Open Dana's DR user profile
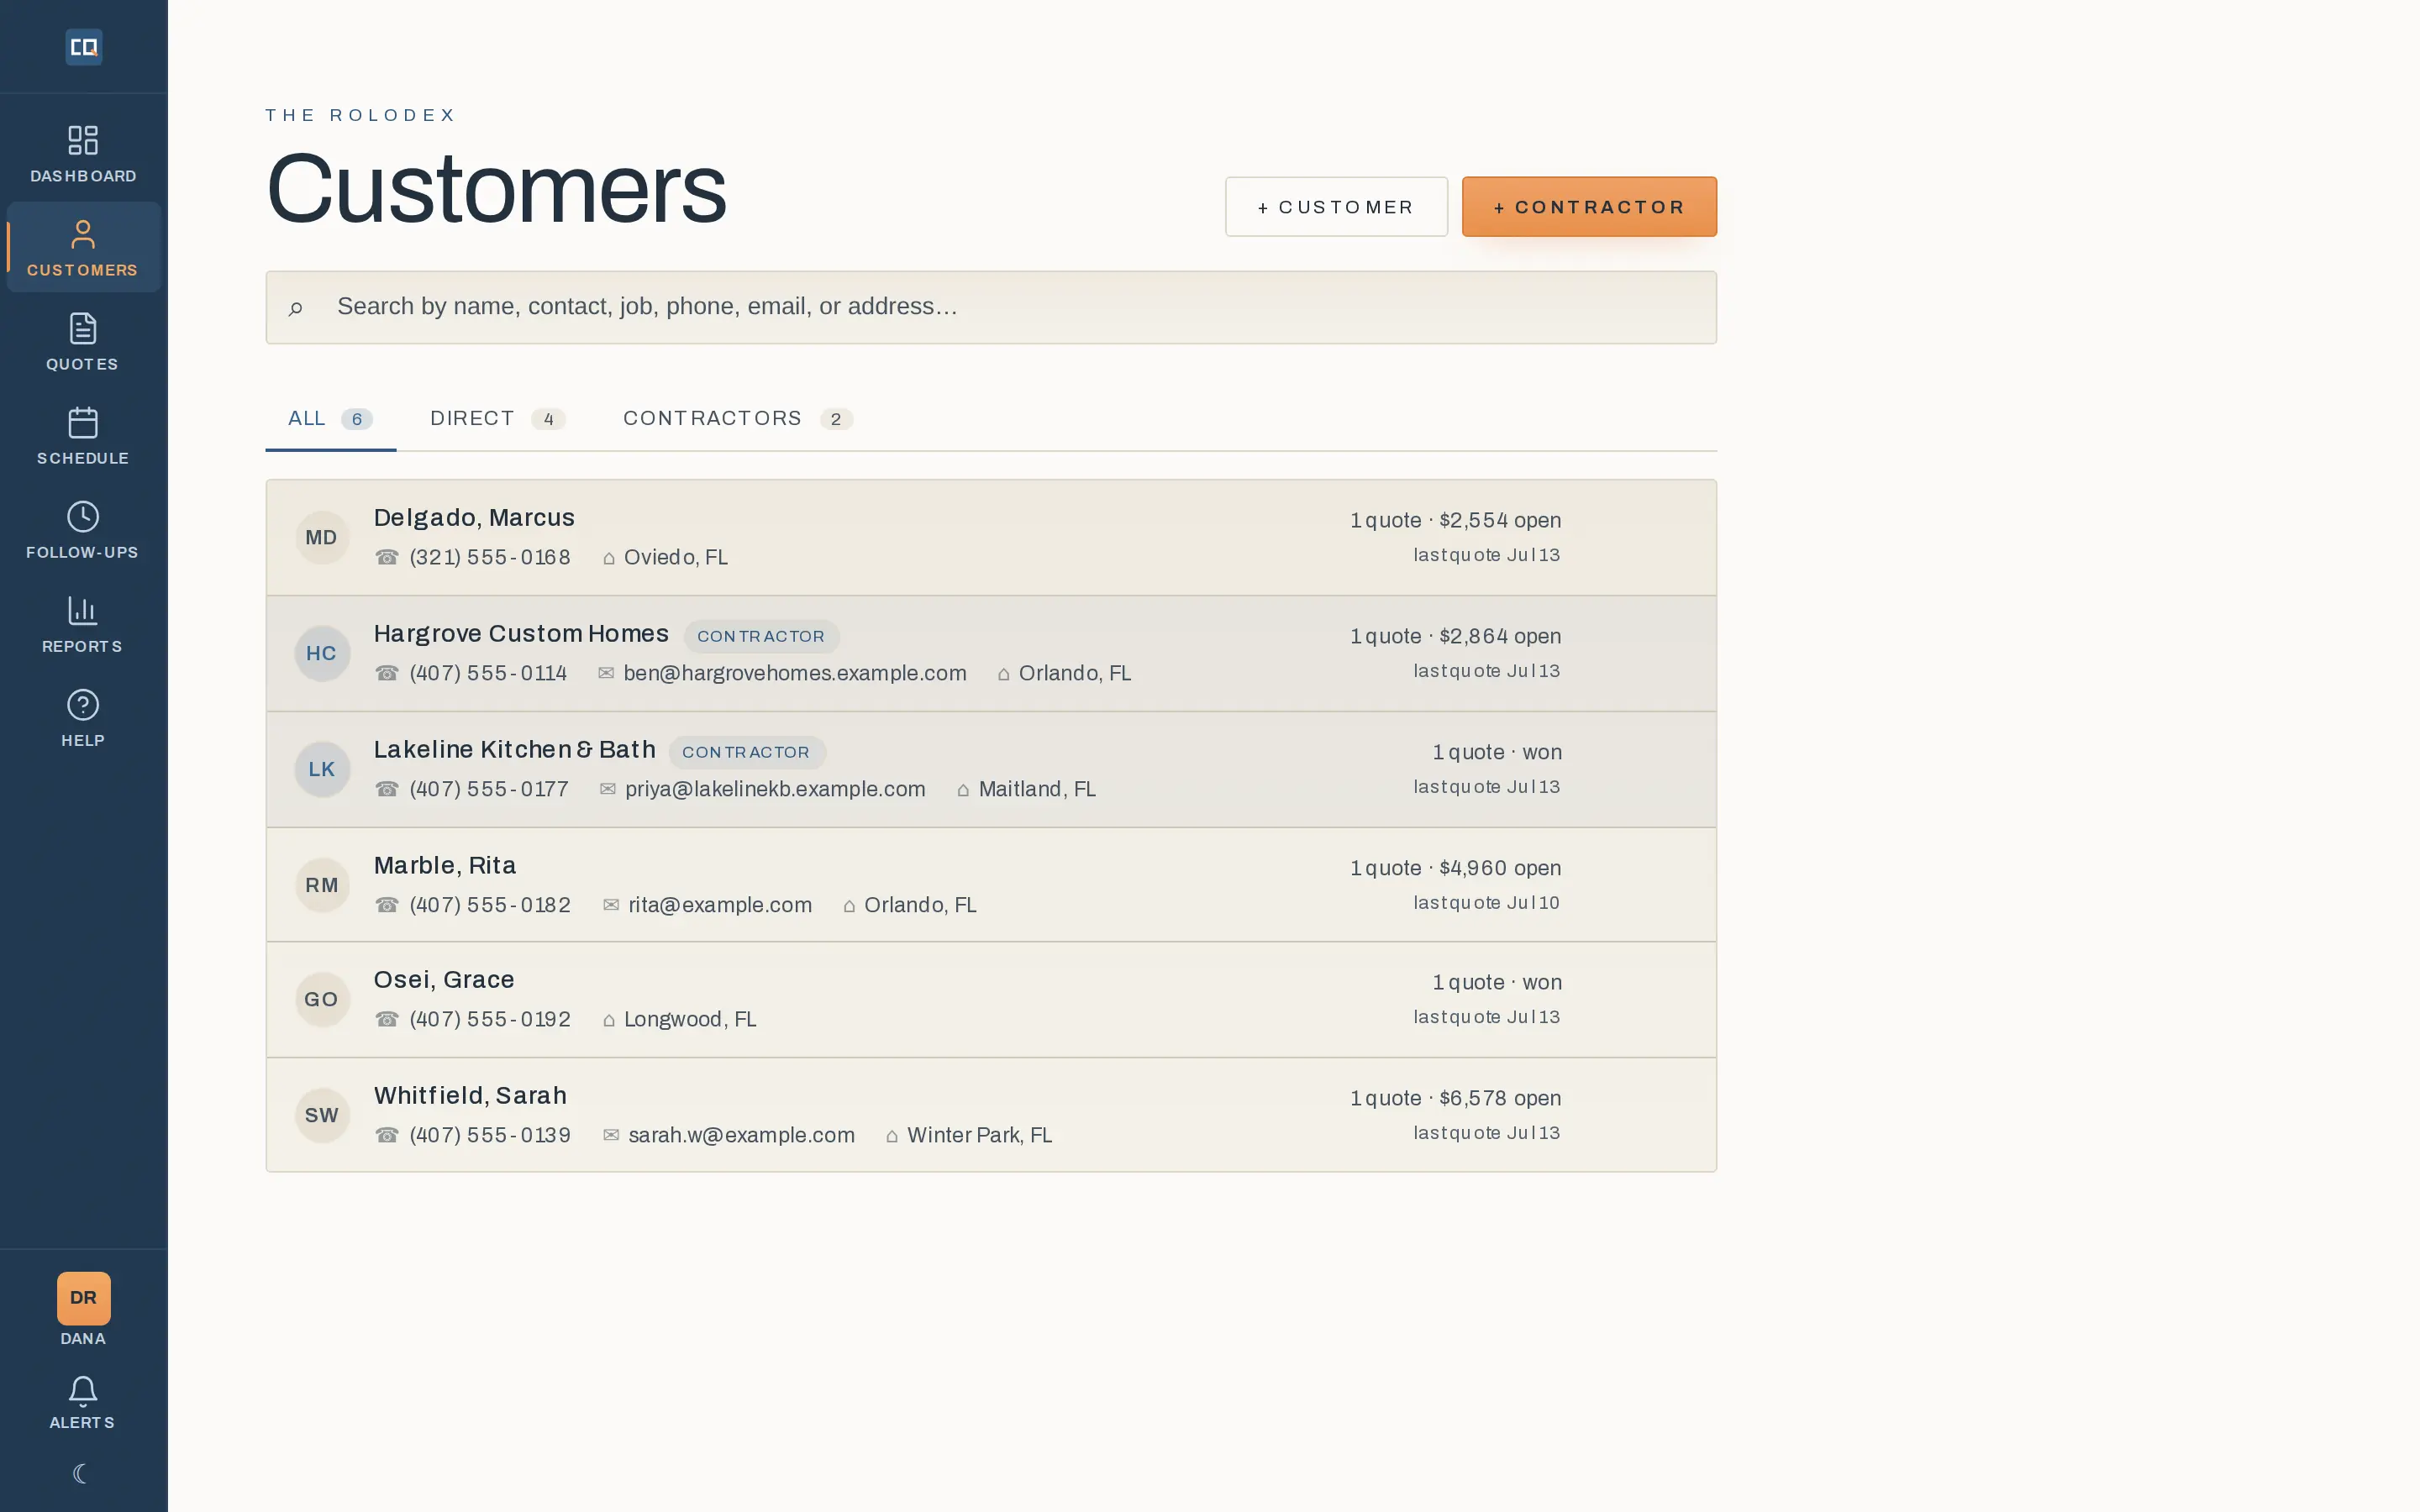The height and width of the screenshot is (1512, 2420). pos(83,1309)
